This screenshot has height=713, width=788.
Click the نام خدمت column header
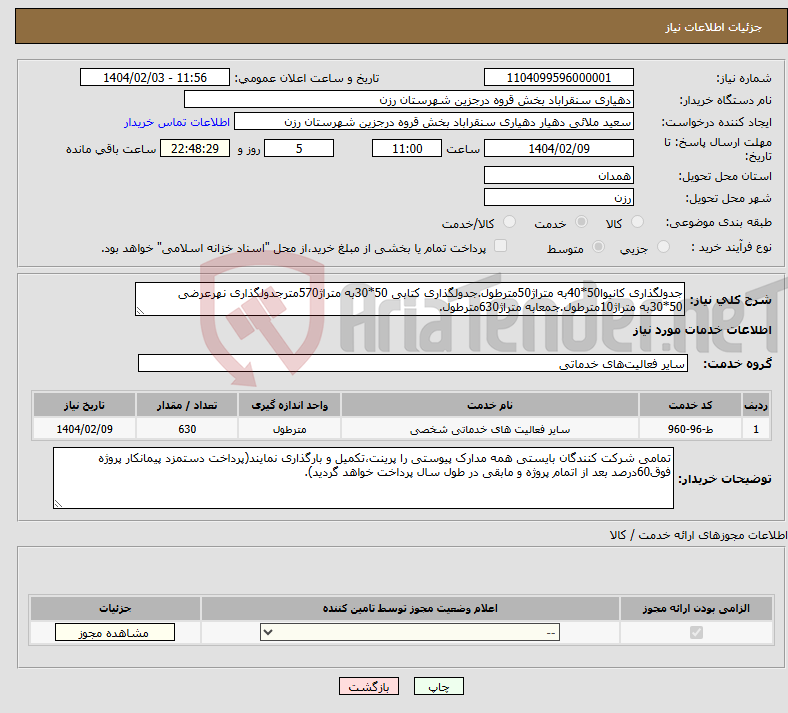[x=490, y=405]
